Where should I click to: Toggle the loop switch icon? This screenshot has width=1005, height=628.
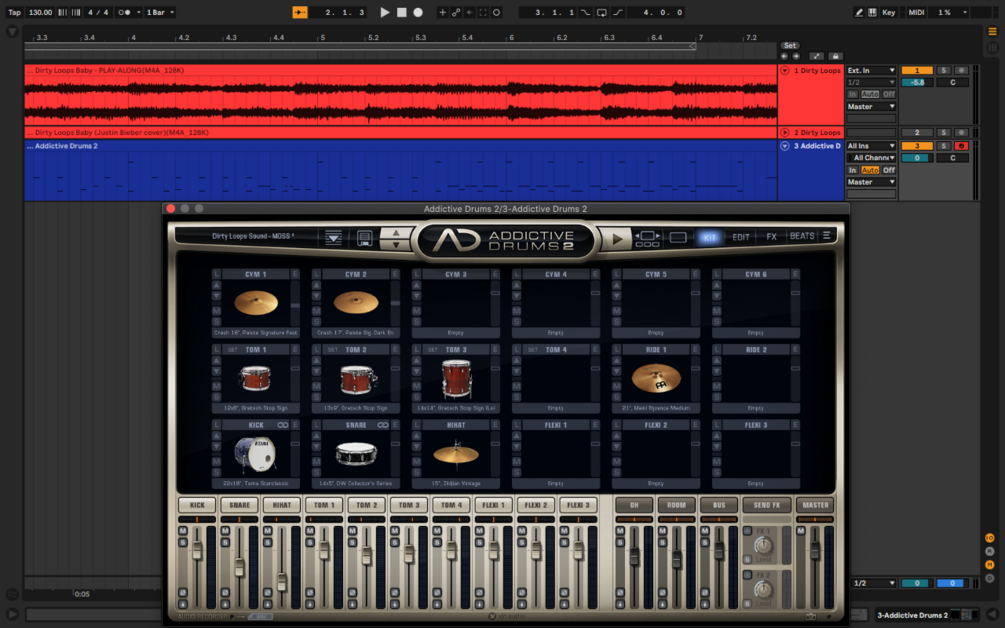(x=602, y=12)
